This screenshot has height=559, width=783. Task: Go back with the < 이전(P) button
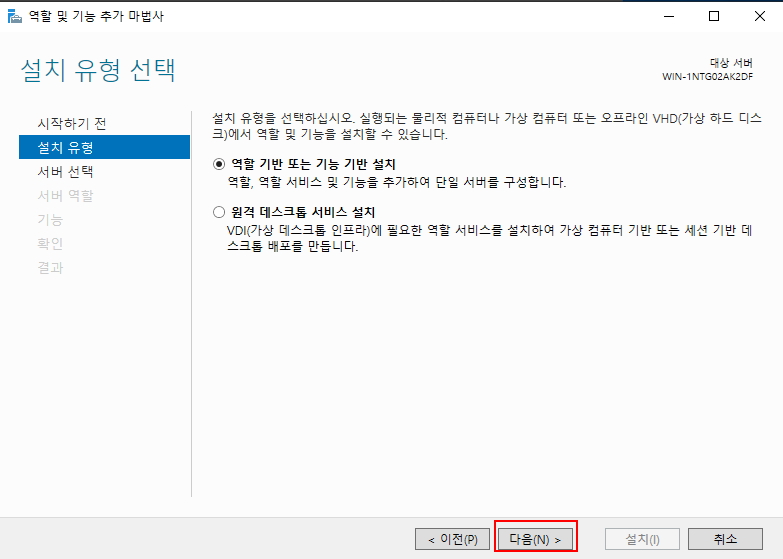453,539
